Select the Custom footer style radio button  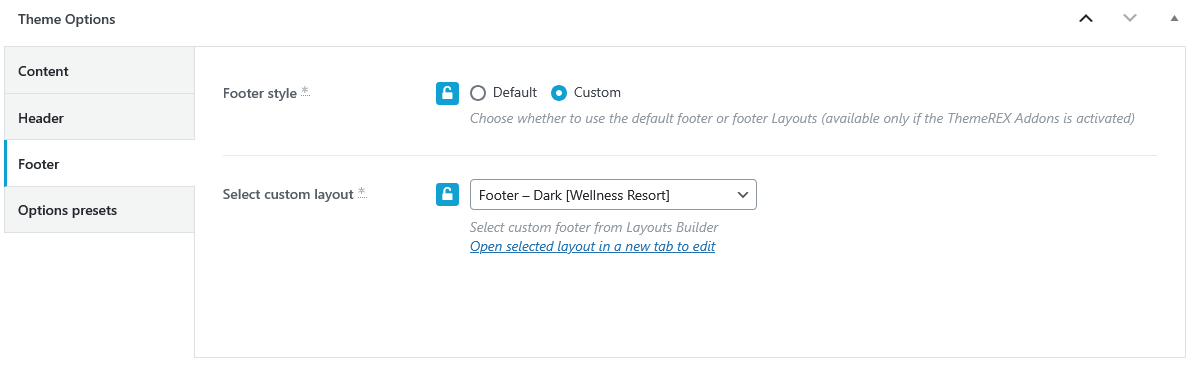coord(559,93)
